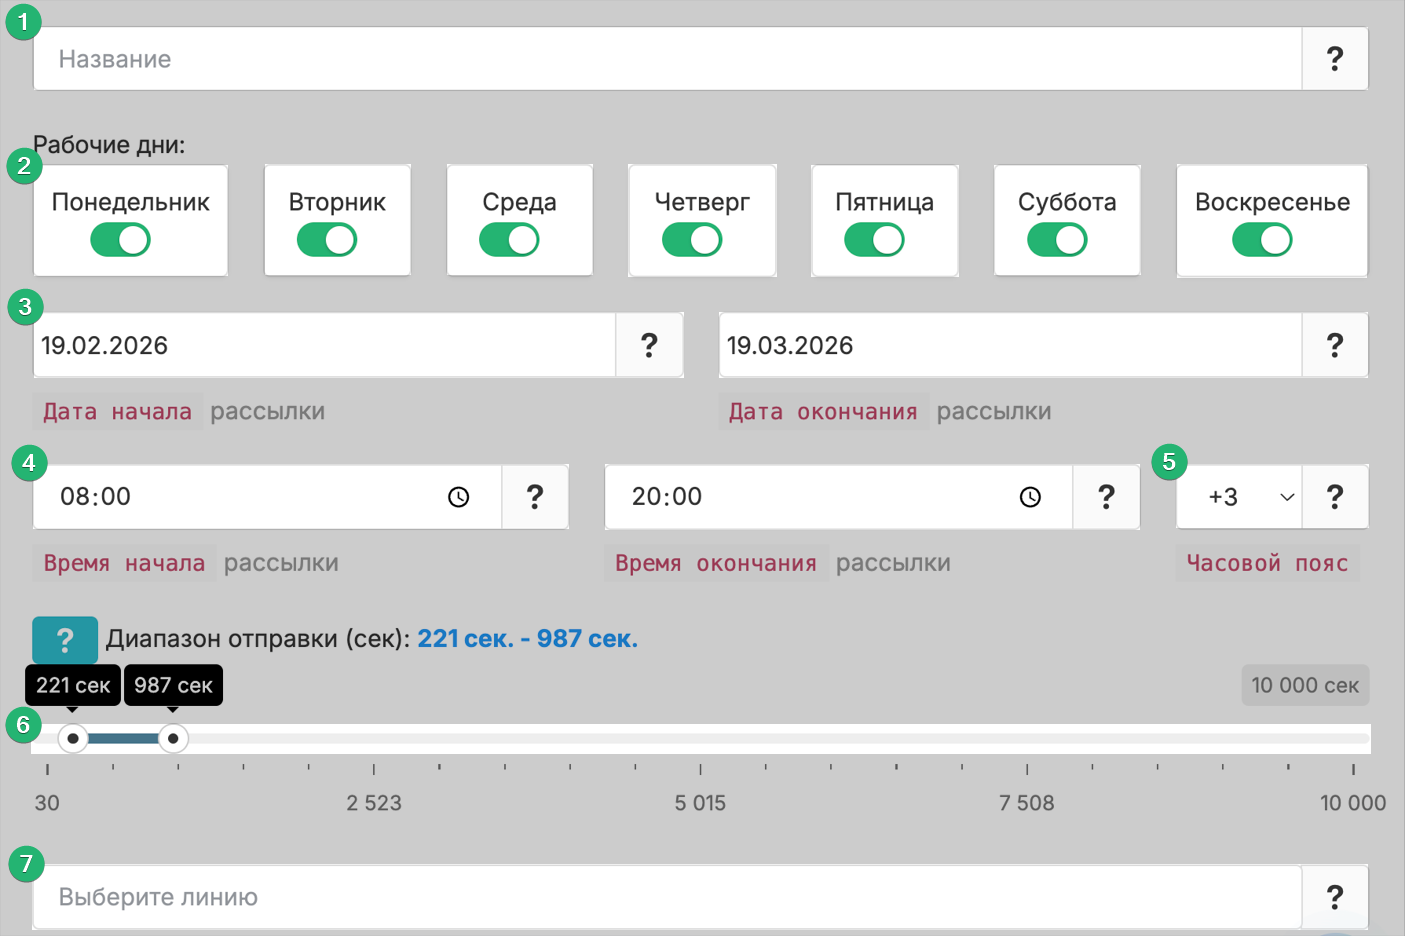Click the end date field showing 19.03.2026
Viewport: 1405px width, 936px height.
point(1008,345)
